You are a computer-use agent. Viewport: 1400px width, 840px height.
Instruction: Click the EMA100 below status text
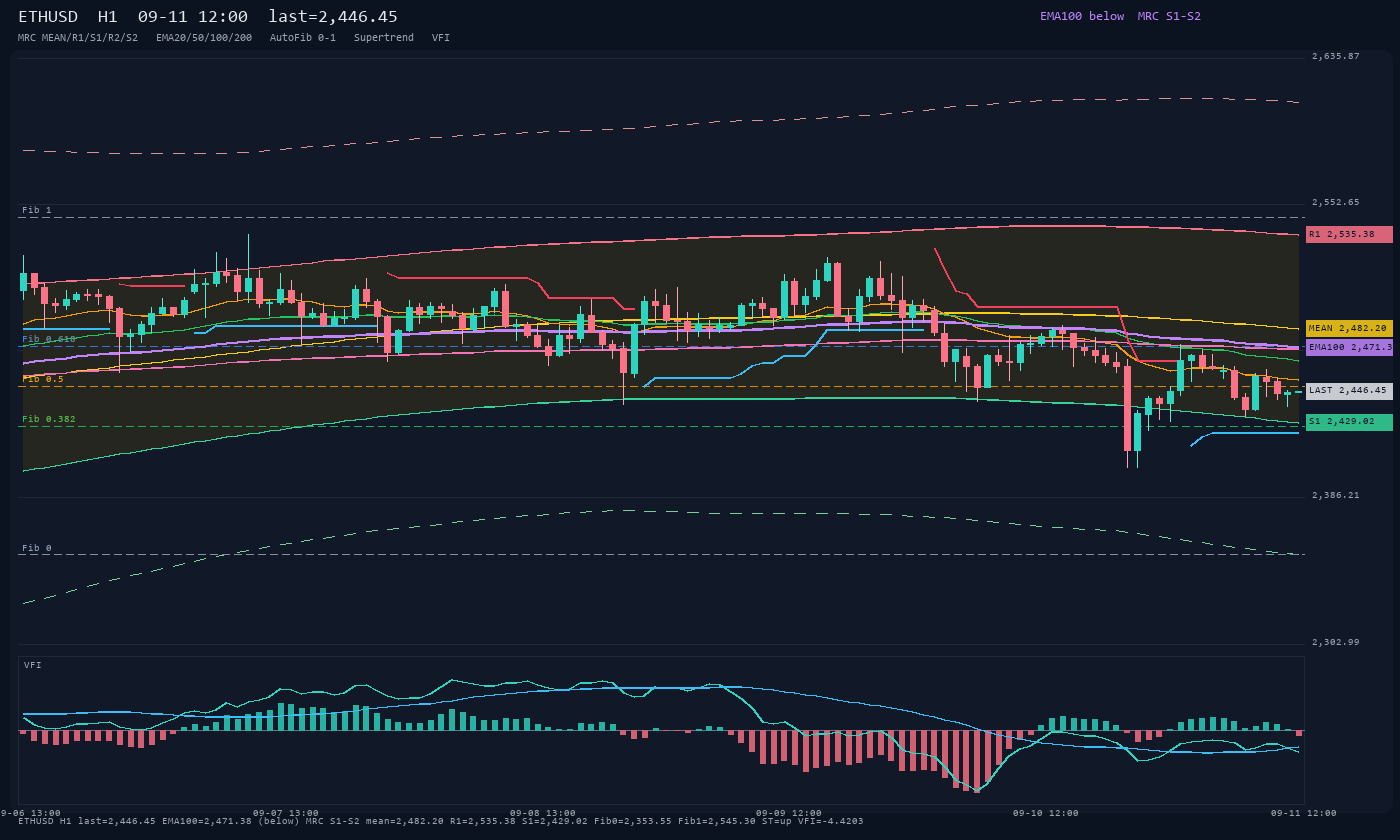click(1082, 16)
